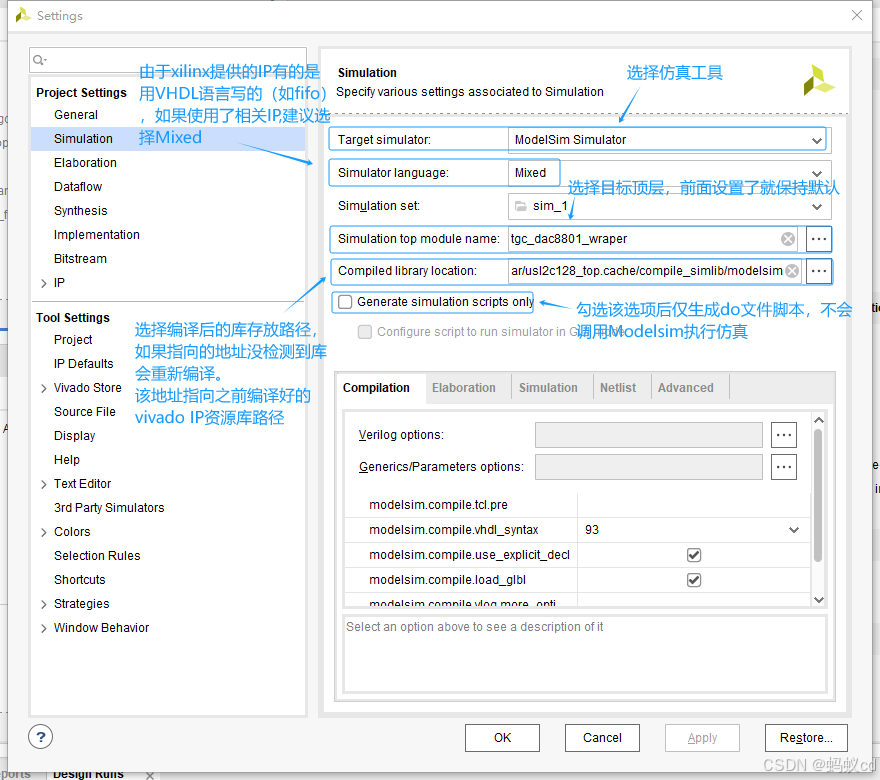Select Selection Rules setting
The width and height of the screenshot is (880, 780).
[97, 556]
